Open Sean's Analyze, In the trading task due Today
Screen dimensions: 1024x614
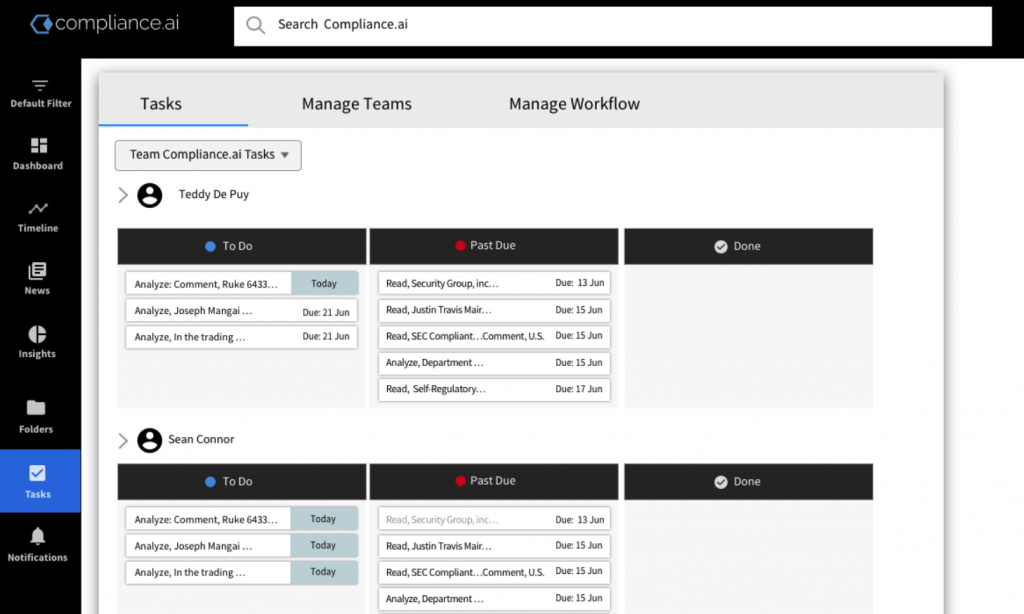click(x=242, y=572)
